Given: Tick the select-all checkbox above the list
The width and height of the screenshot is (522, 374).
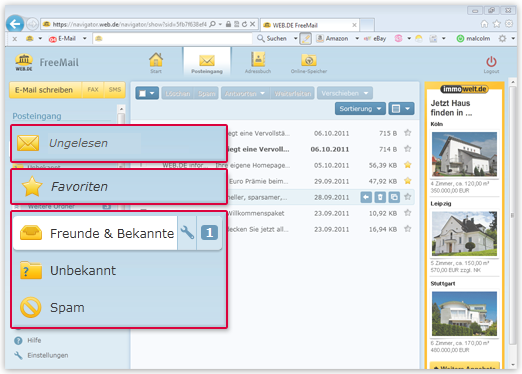Looking at the screenshot, I should click(x=142, y=93).
